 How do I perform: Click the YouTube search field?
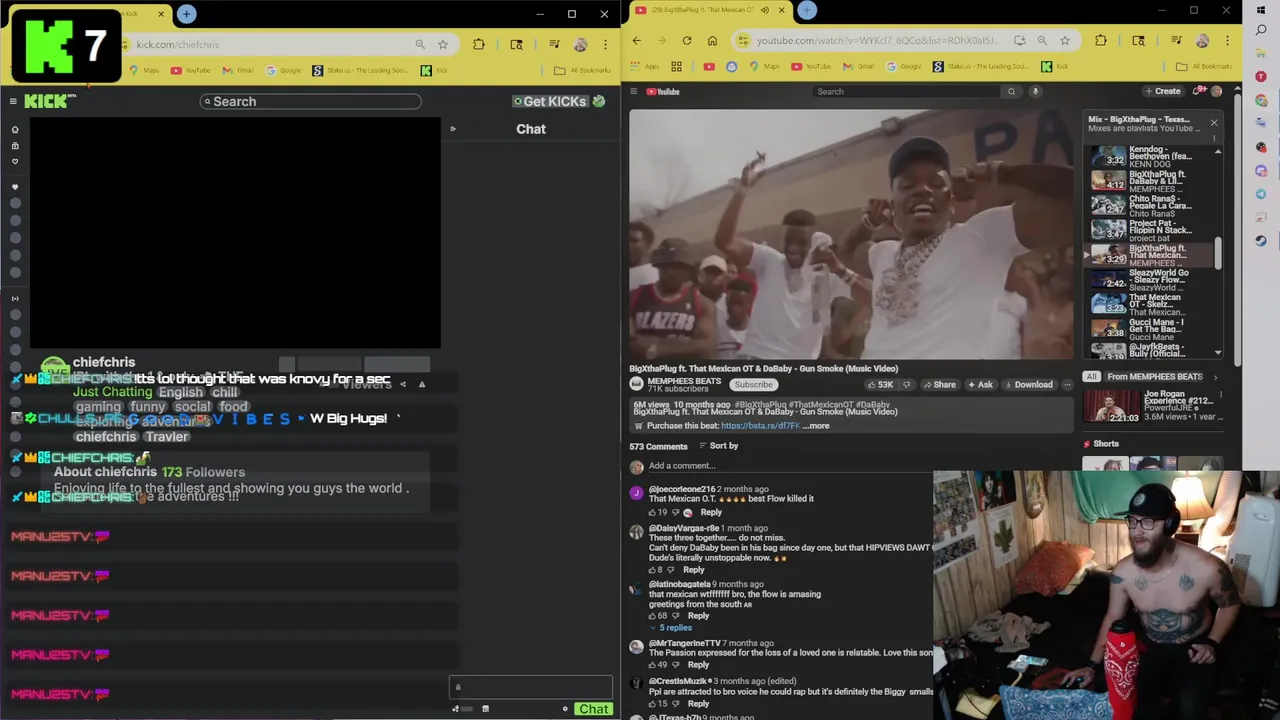click(906, 91)
